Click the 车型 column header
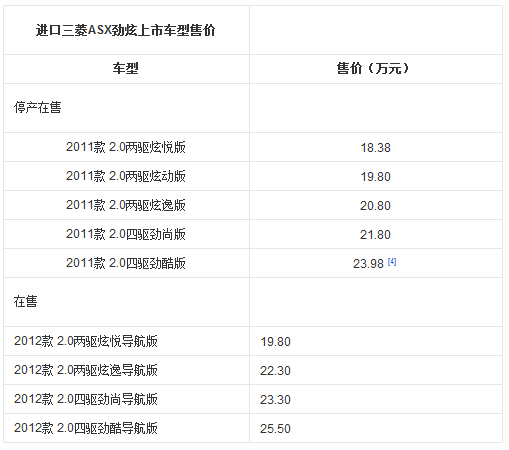The width and height of the screenshot is (509, 450). [x=125, y=68]
